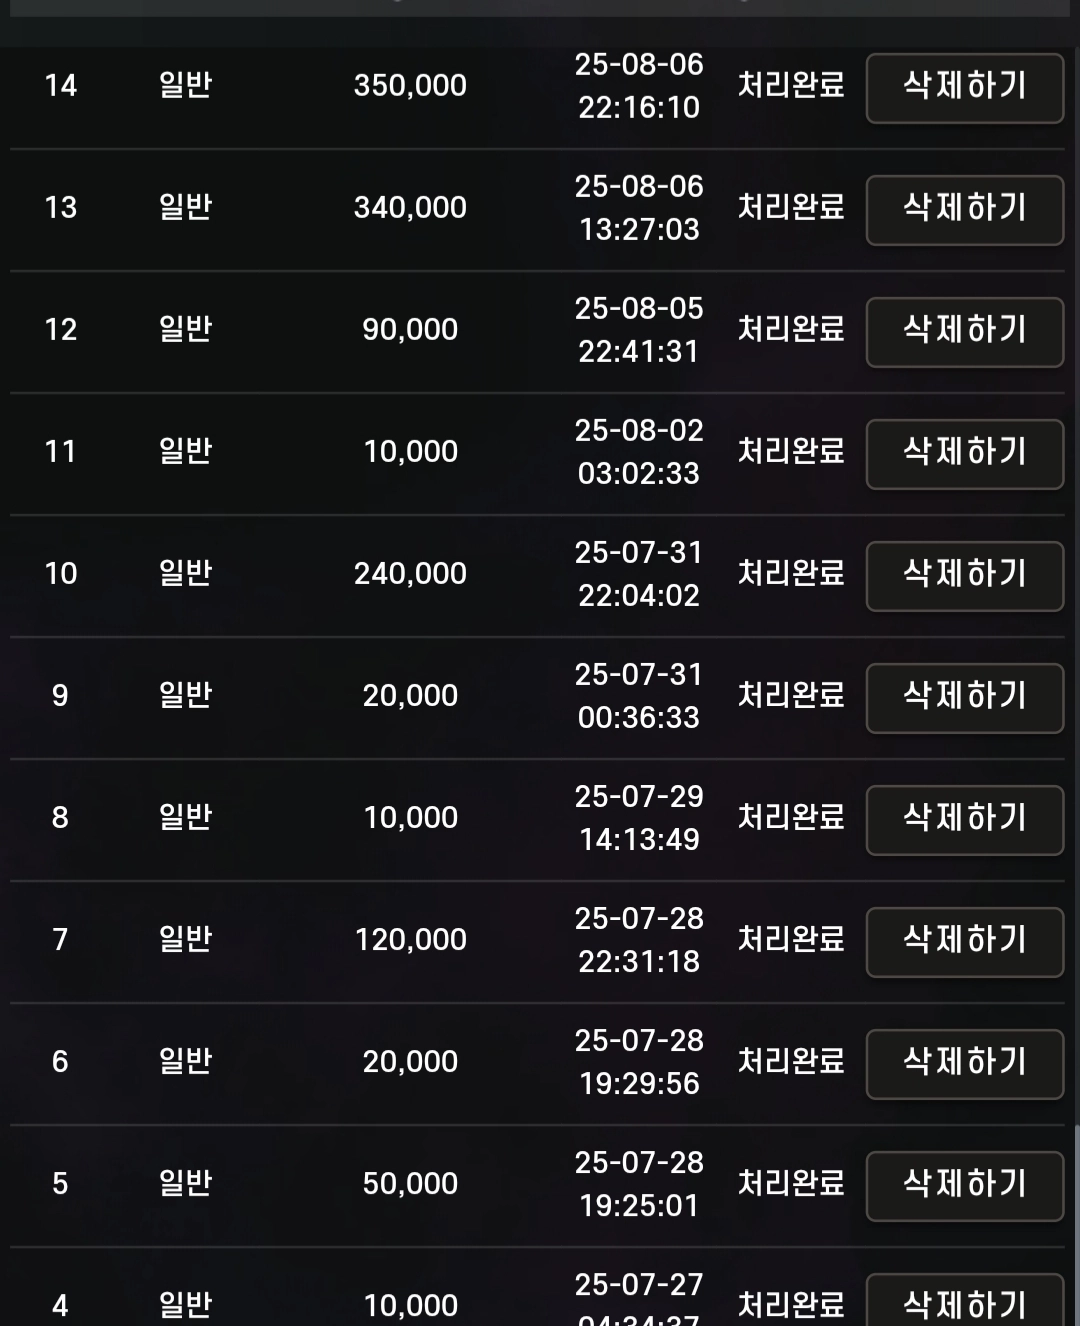Select the 350,000 amount cell
This screenshot has height=1326, width=1080.
coord(410,86)
